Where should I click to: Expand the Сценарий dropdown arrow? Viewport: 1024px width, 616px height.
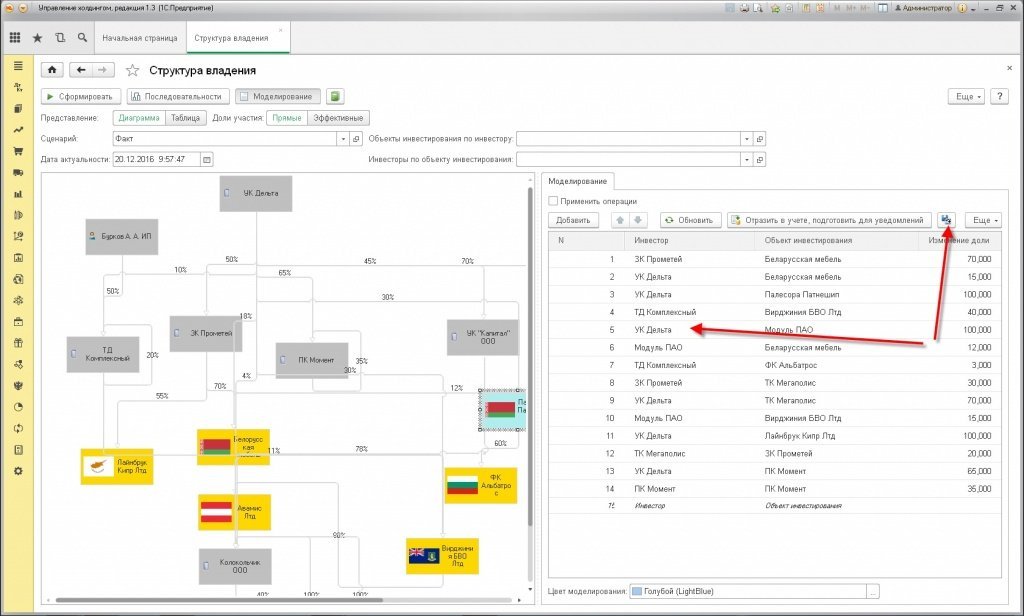(343, 138)
